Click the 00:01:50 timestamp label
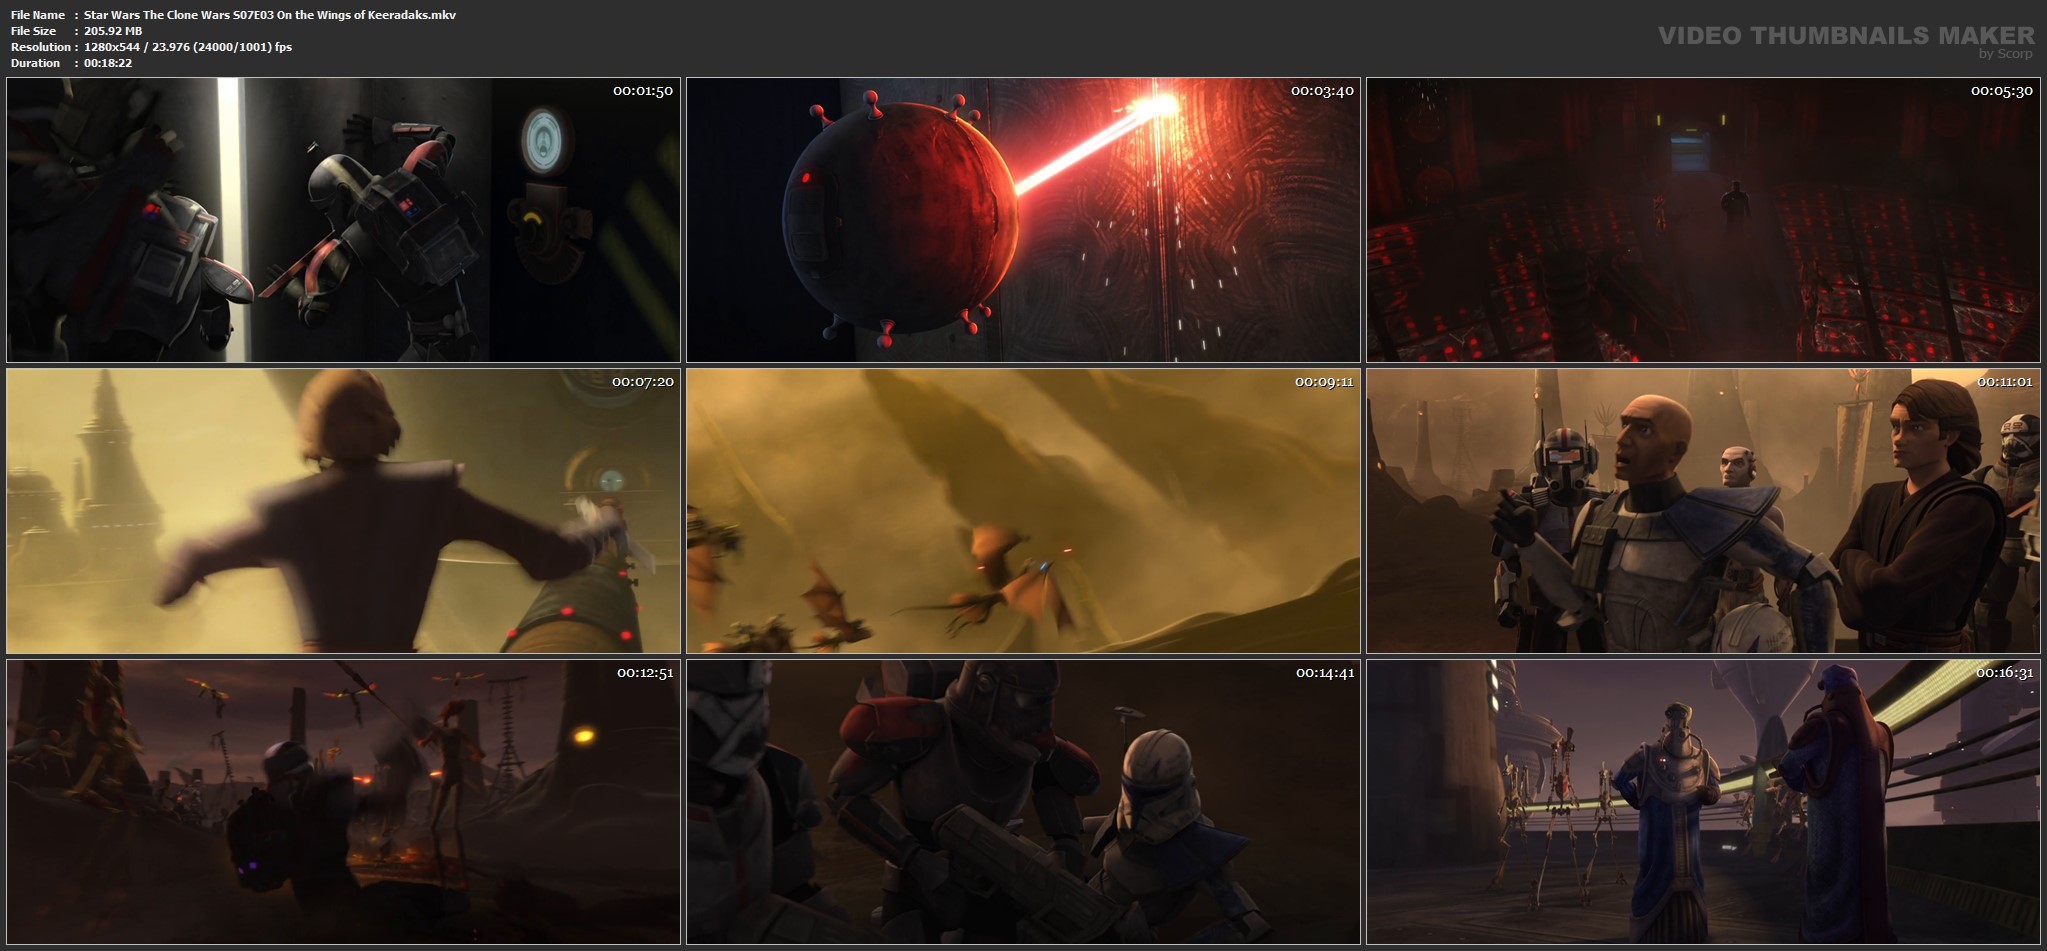 click(643, 91)
